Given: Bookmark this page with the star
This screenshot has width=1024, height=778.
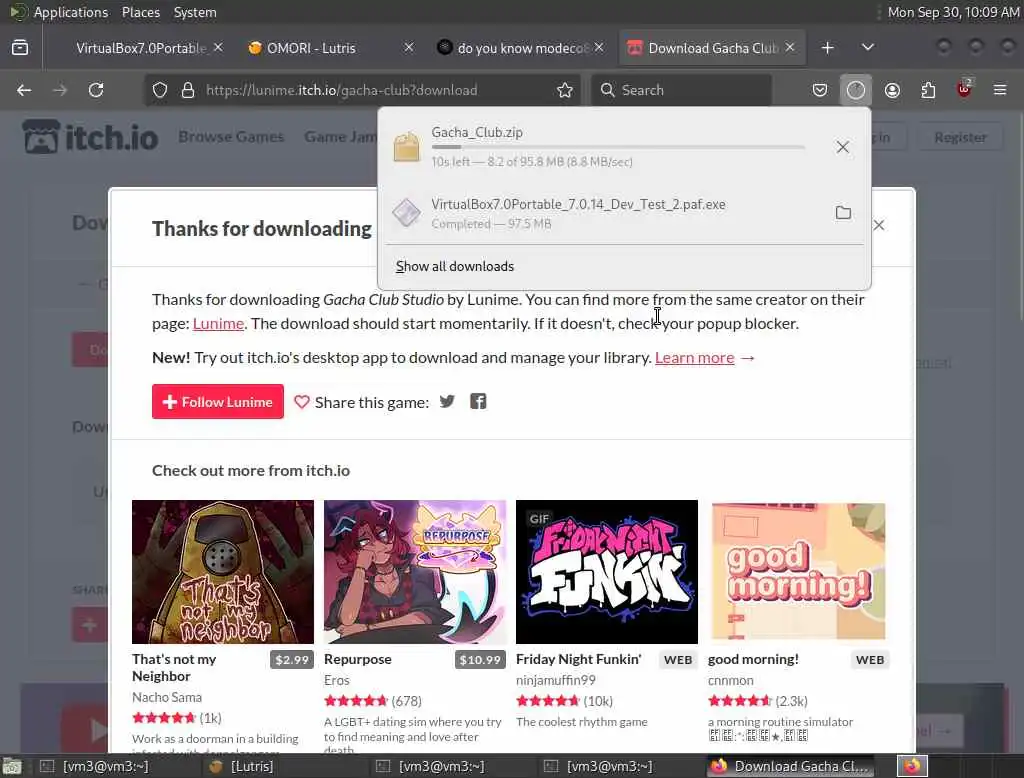Looking at the screenshot, I should (x=565, y=90).
